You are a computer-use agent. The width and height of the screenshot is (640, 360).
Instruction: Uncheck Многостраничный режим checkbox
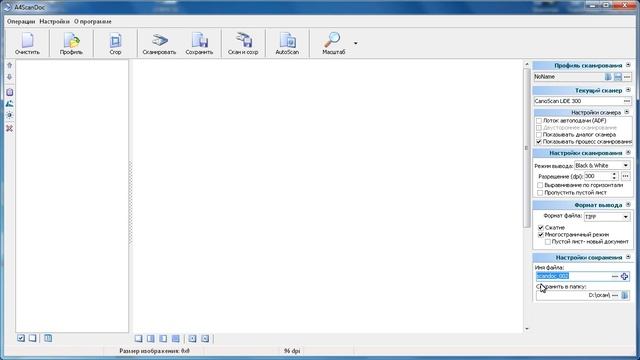click(541, 235)
